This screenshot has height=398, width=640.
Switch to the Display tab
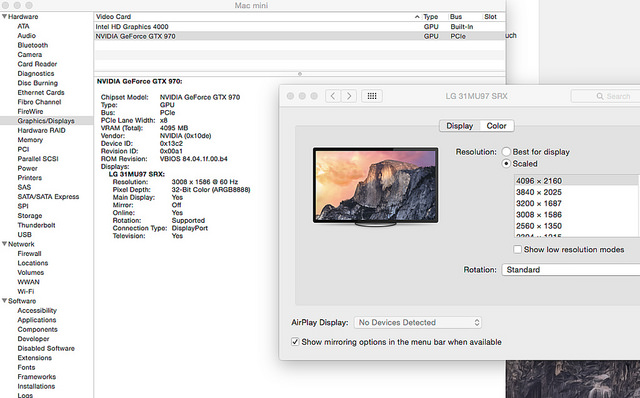pyautogui.click(x=460, y=126)
